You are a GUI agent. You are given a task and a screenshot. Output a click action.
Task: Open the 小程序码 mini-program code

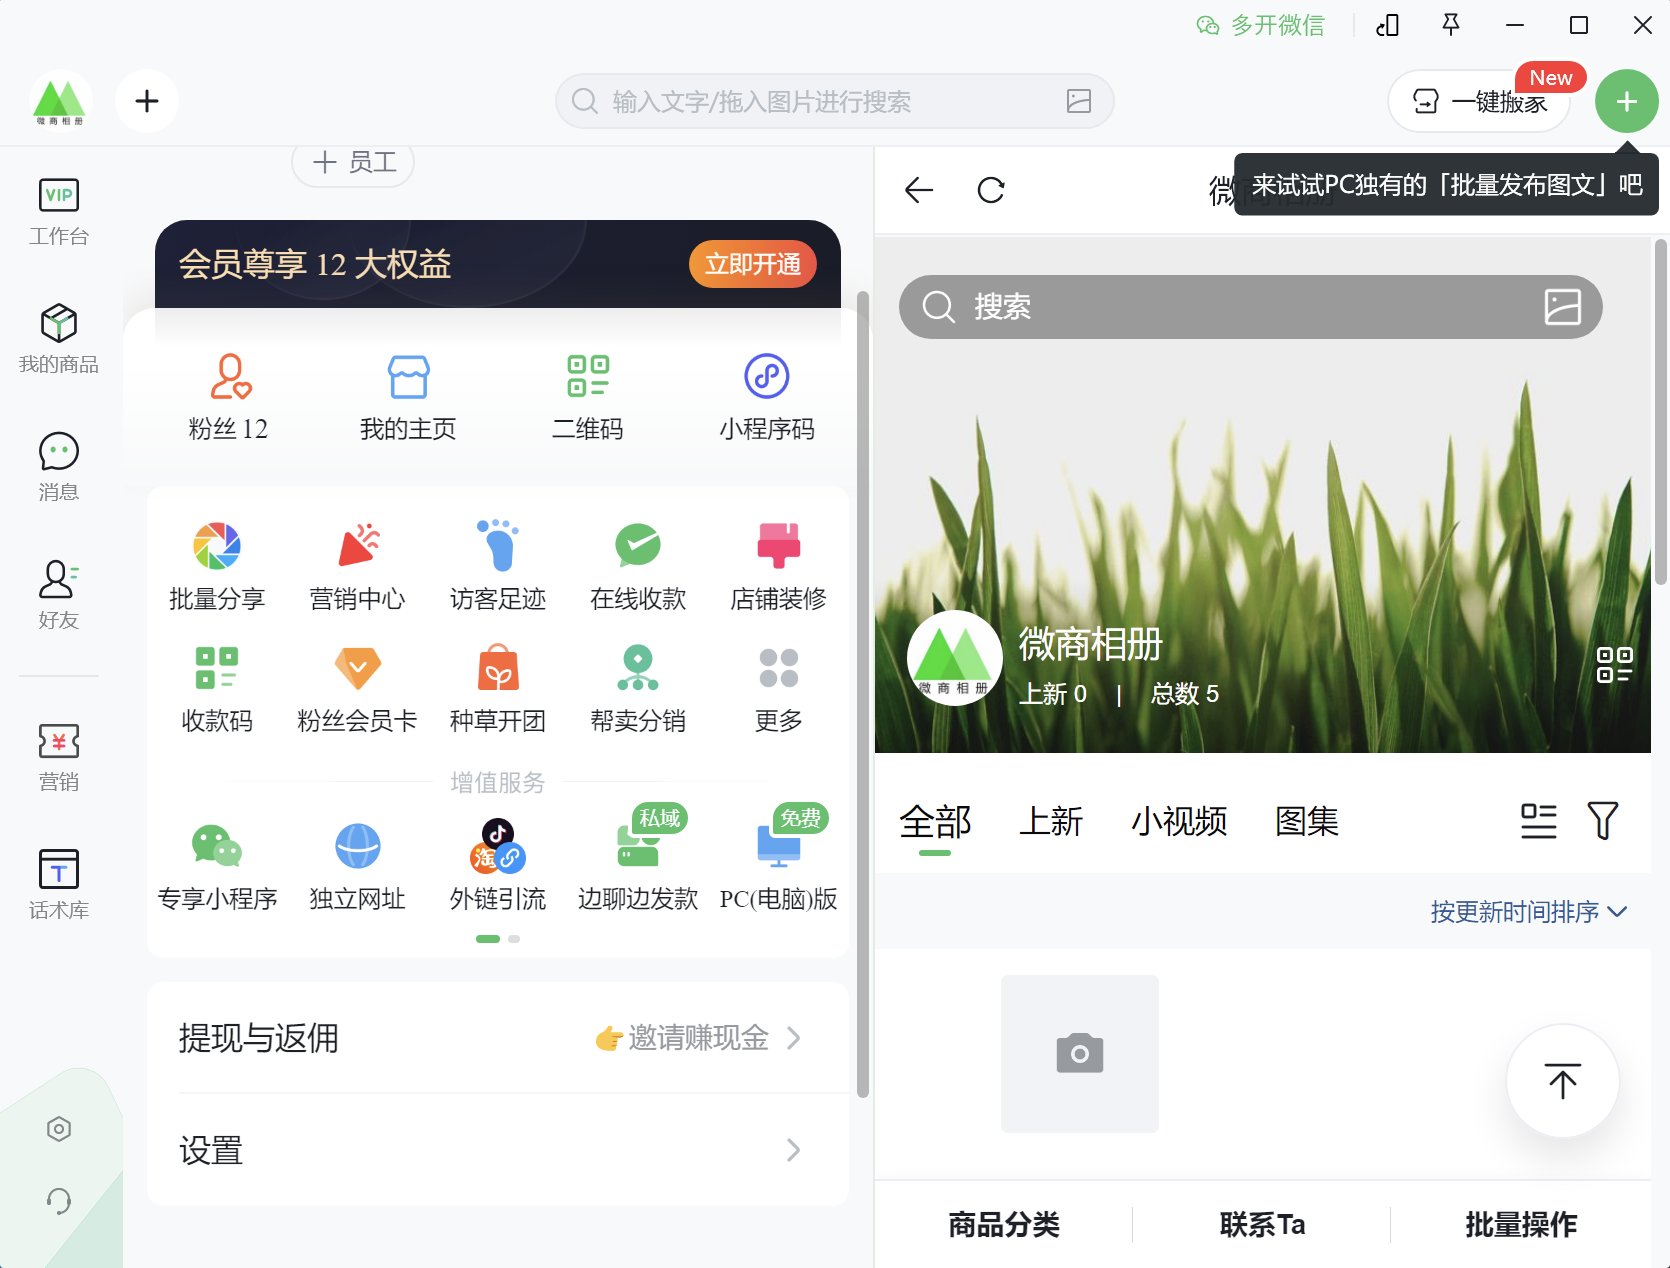(x=767, y=398)
